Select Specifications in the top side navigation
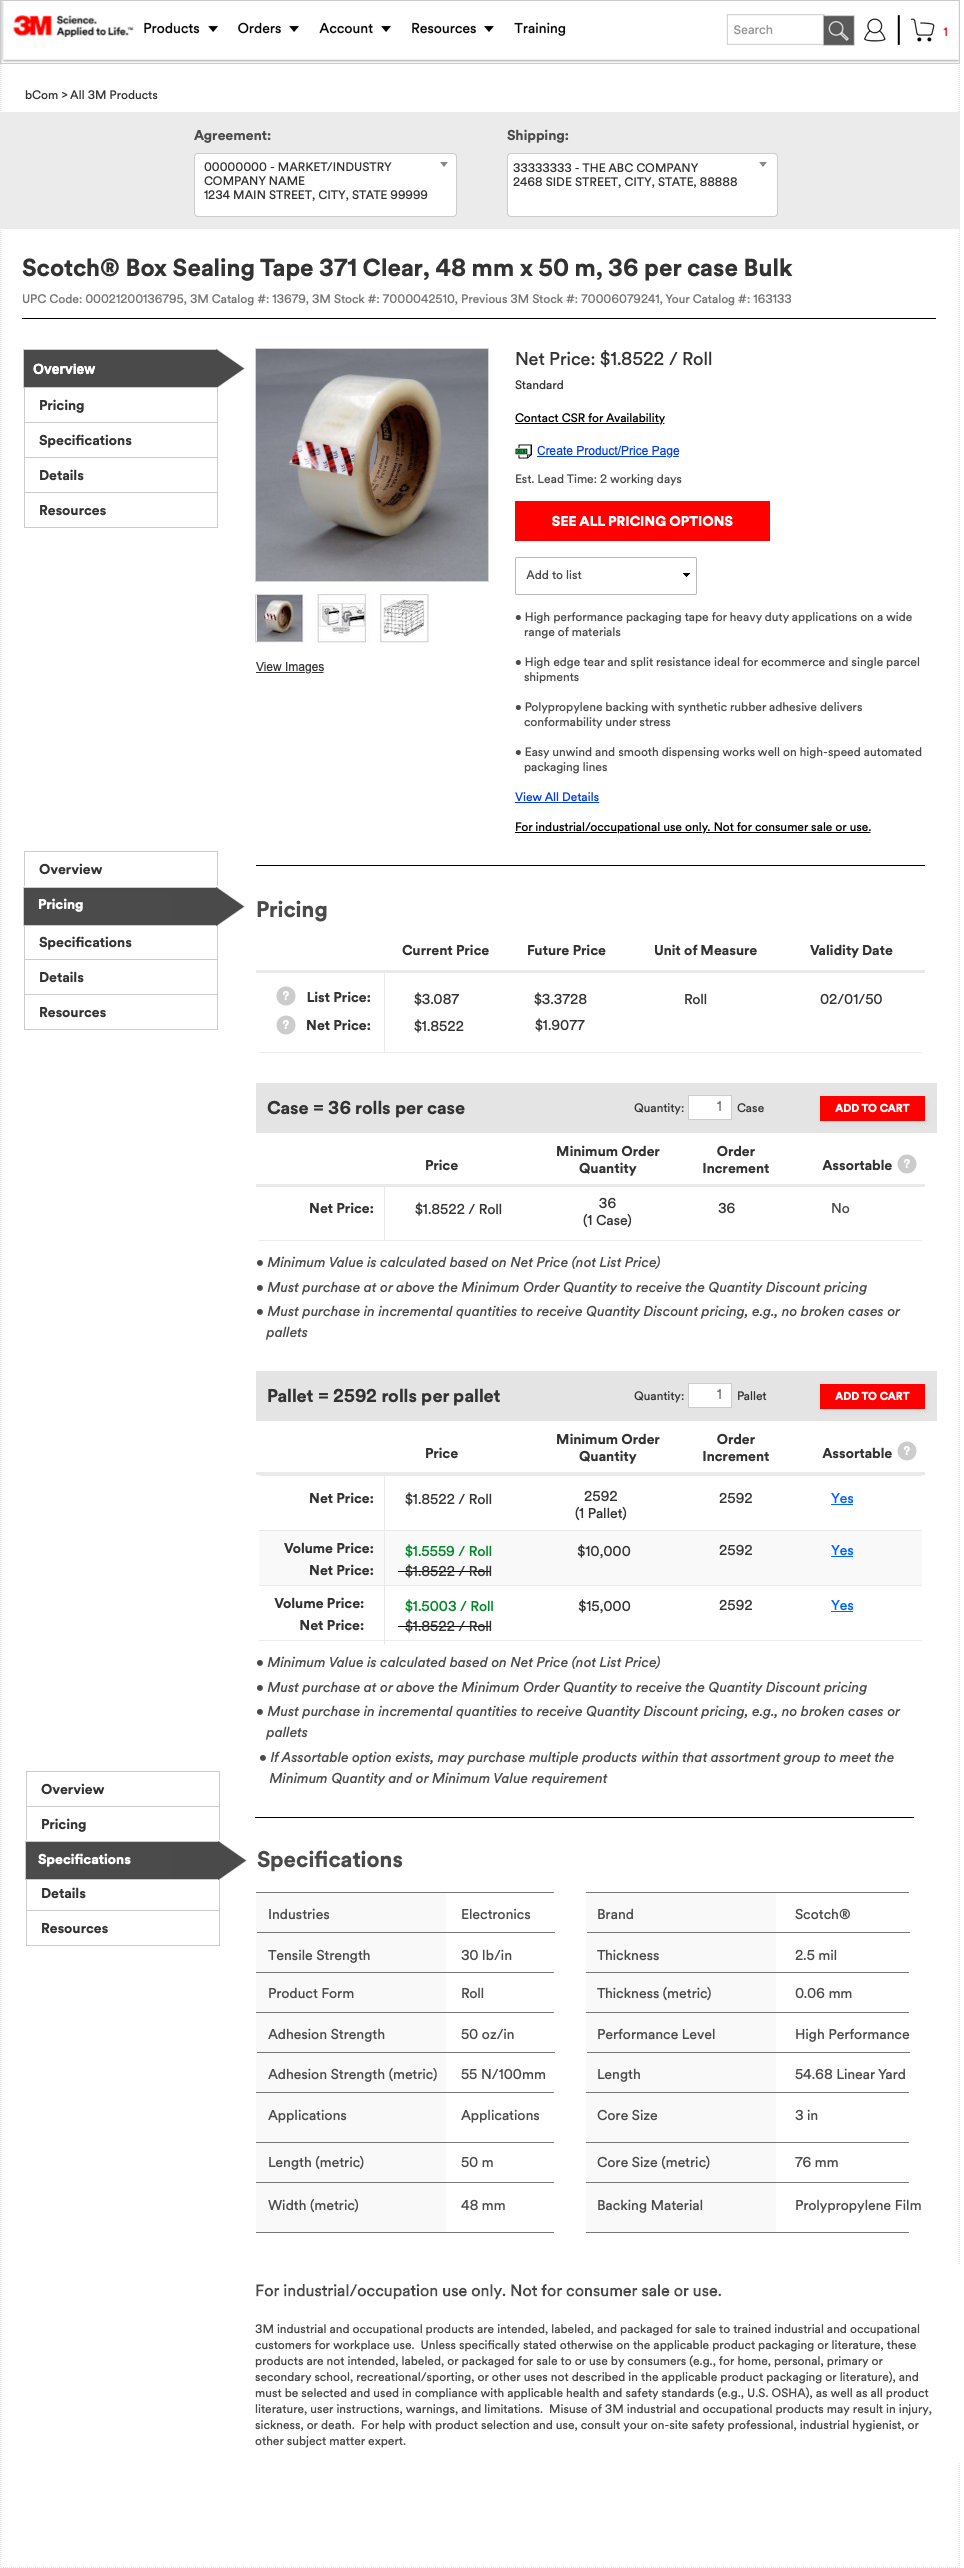The width and height of the screenshot is (964, 2568). coord(121,440)
